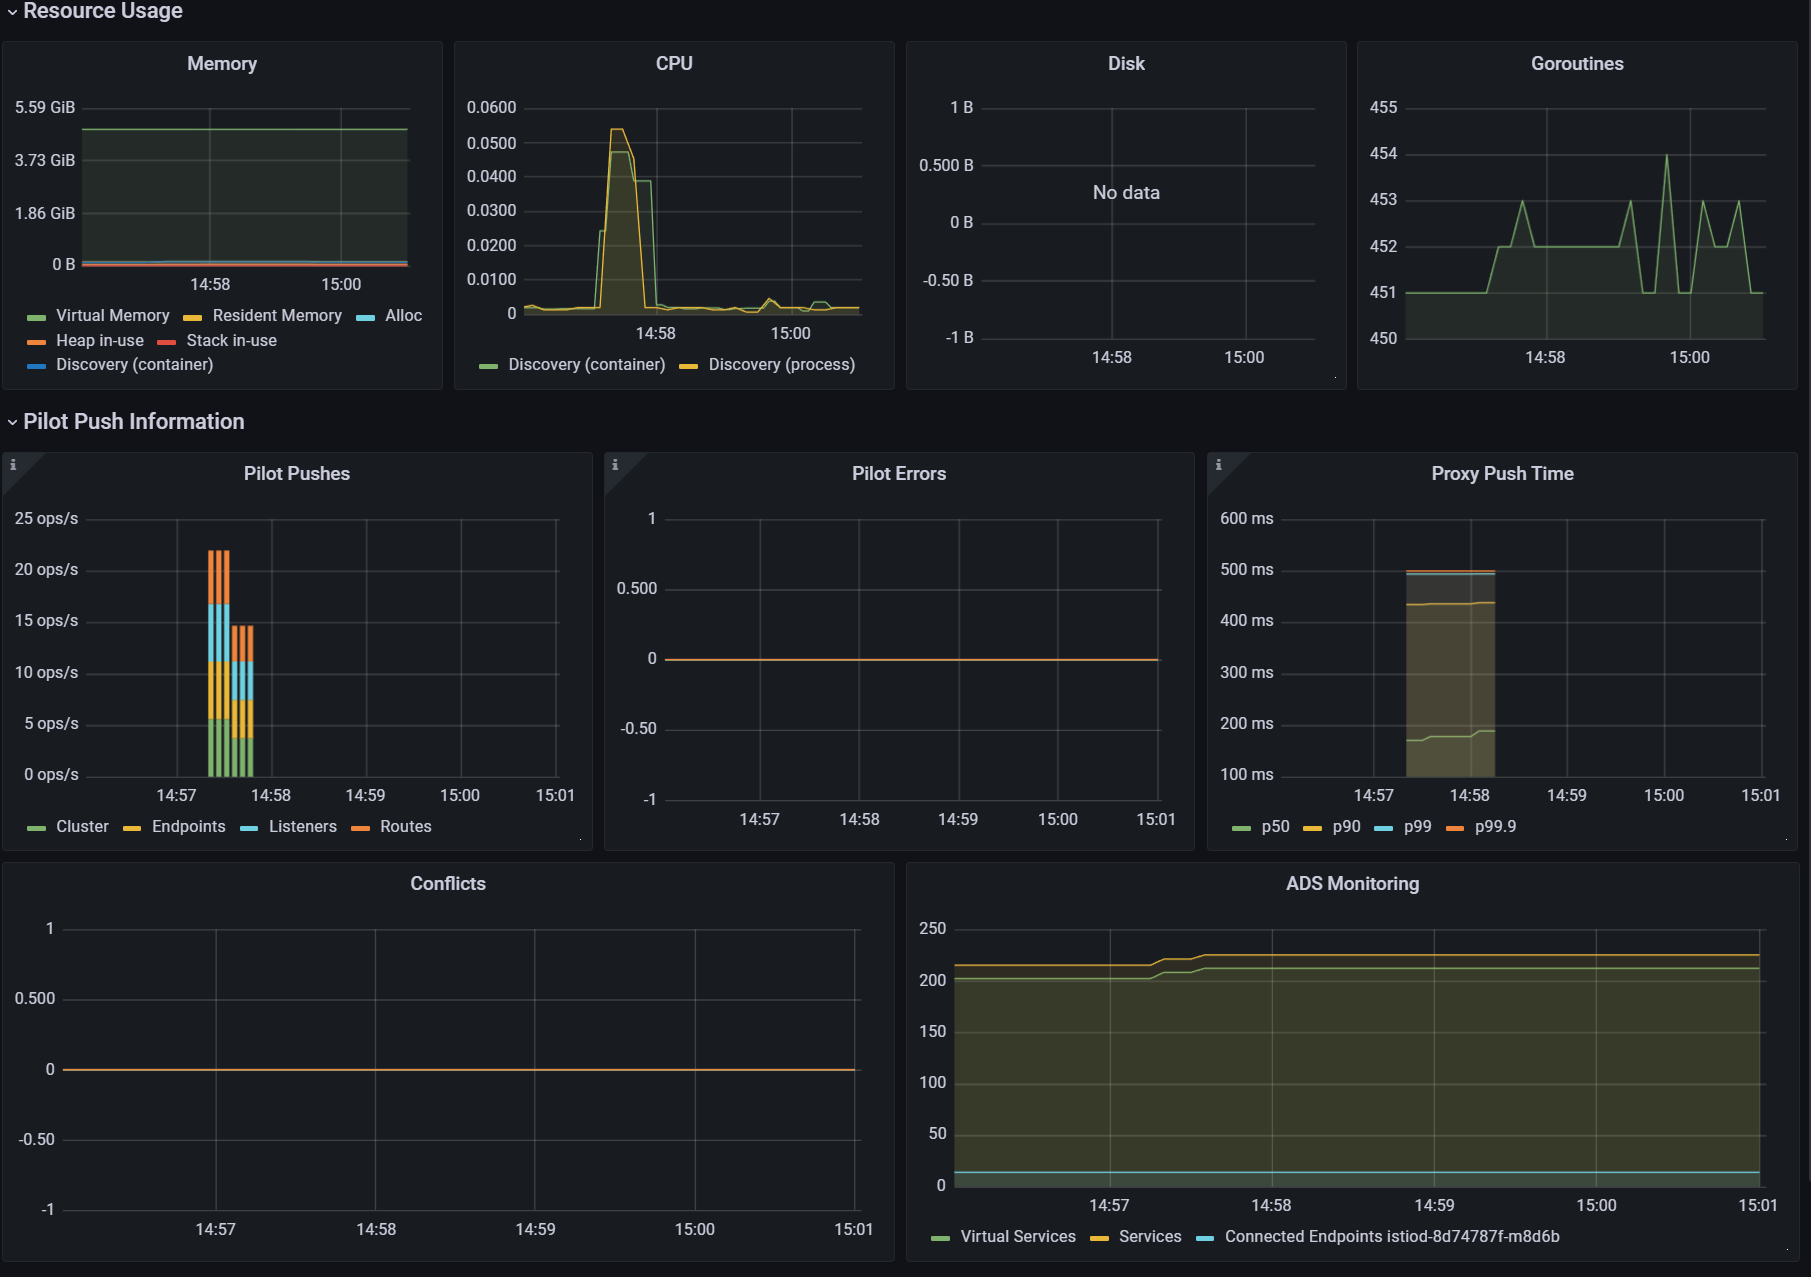This screenshot has width=1811, height=1277.
Task: Toggle the Alloc legend series
Action: [x=404, y=316]
